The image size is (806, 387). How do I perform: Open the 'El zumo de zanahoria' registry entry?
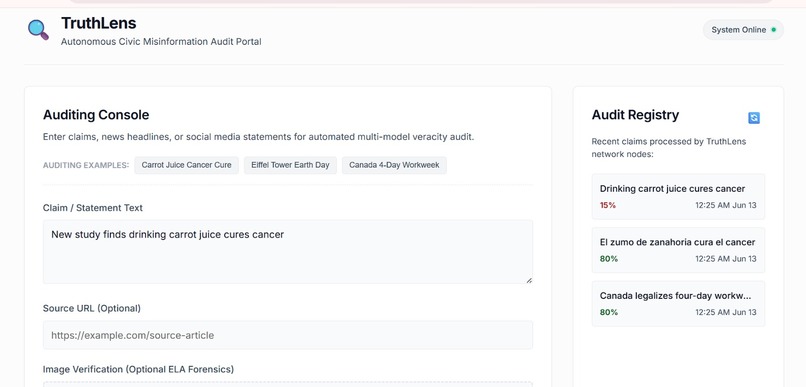click(x=678, y=250)
